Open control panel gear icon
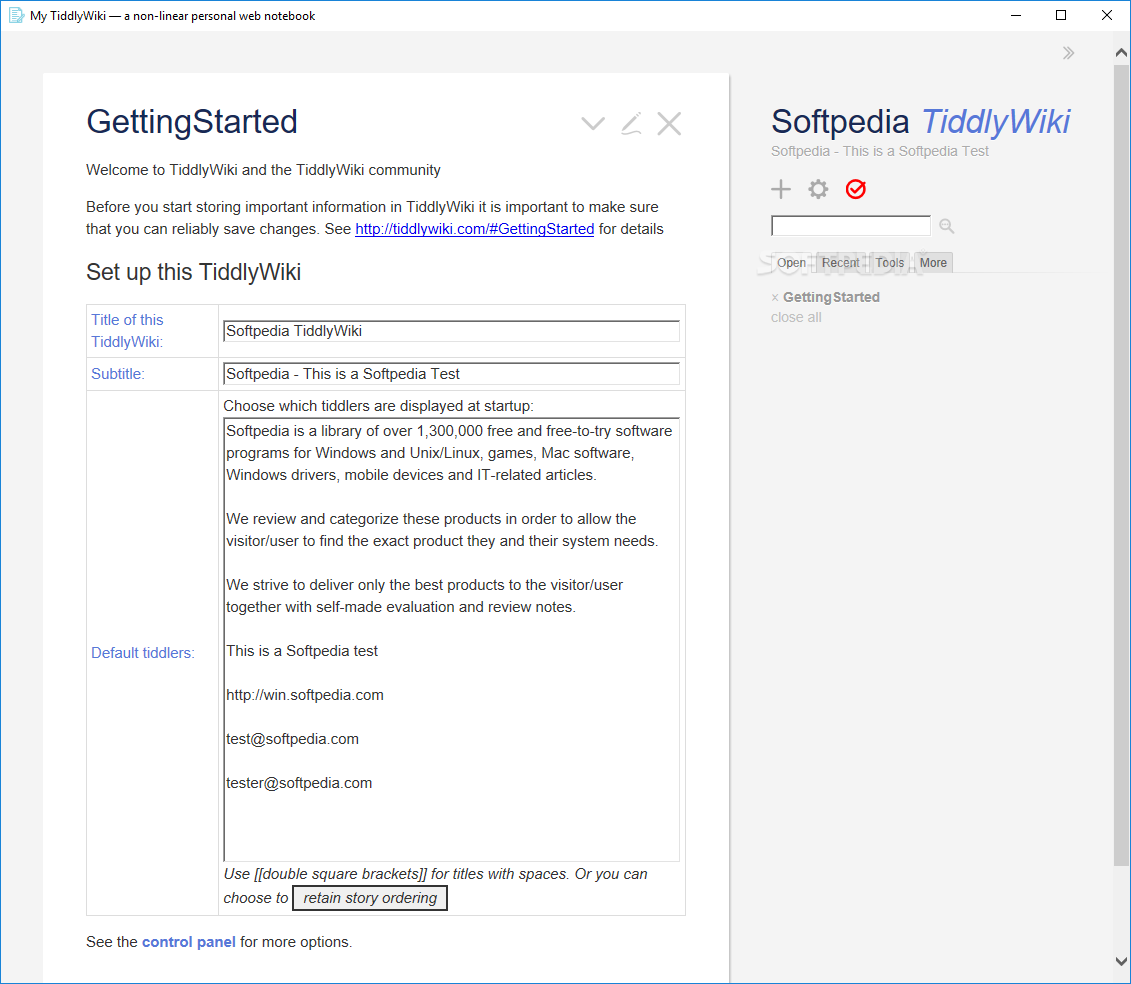Screen dimensions: 1131x984 (818, 189)
